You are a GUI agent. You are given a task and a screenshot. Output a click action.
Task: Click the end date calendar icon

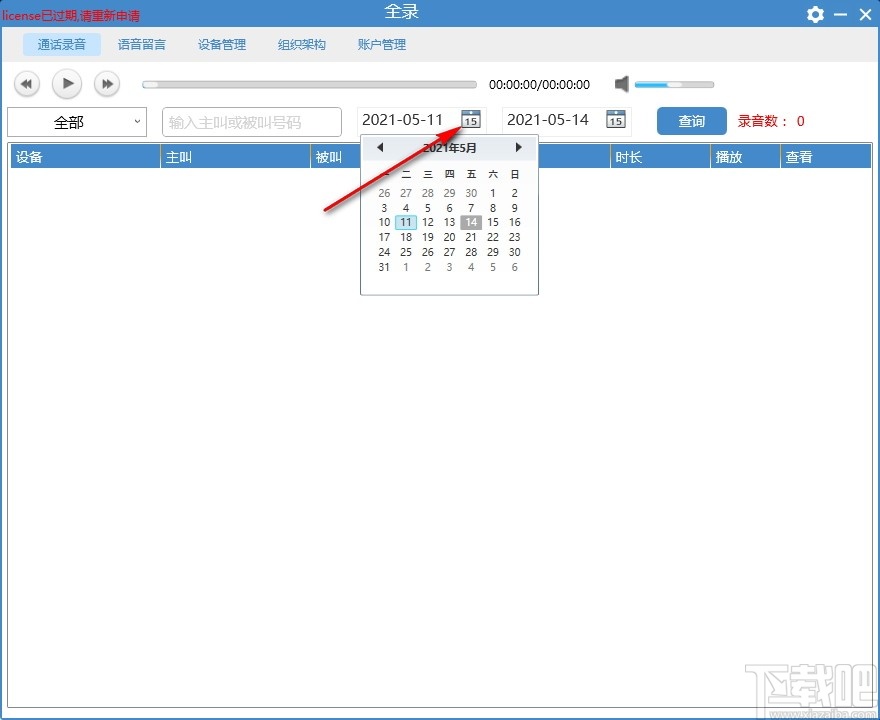pyautogui.click(x=616, y=119)
